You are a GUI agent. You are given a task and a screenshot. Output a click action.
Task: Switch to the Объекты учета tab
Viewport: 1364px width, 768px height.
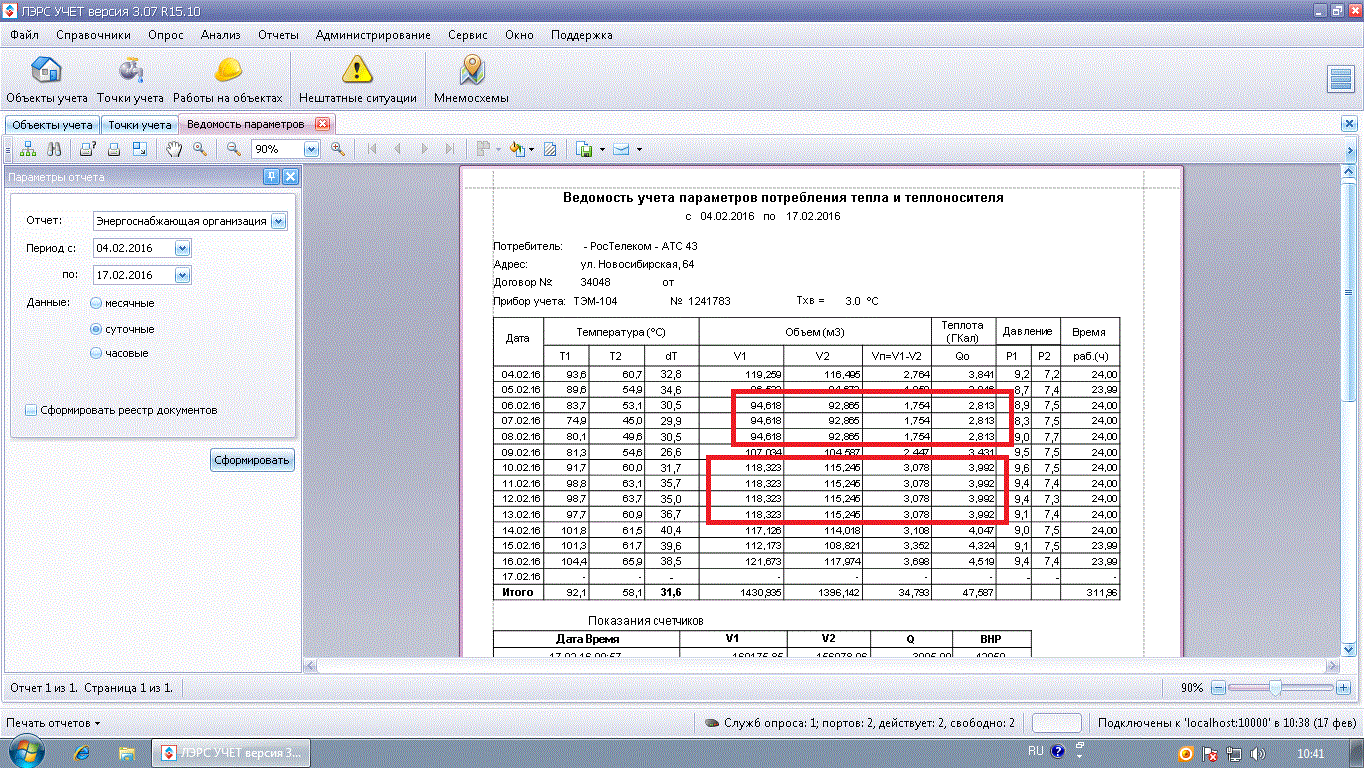(x=51, y=125)
